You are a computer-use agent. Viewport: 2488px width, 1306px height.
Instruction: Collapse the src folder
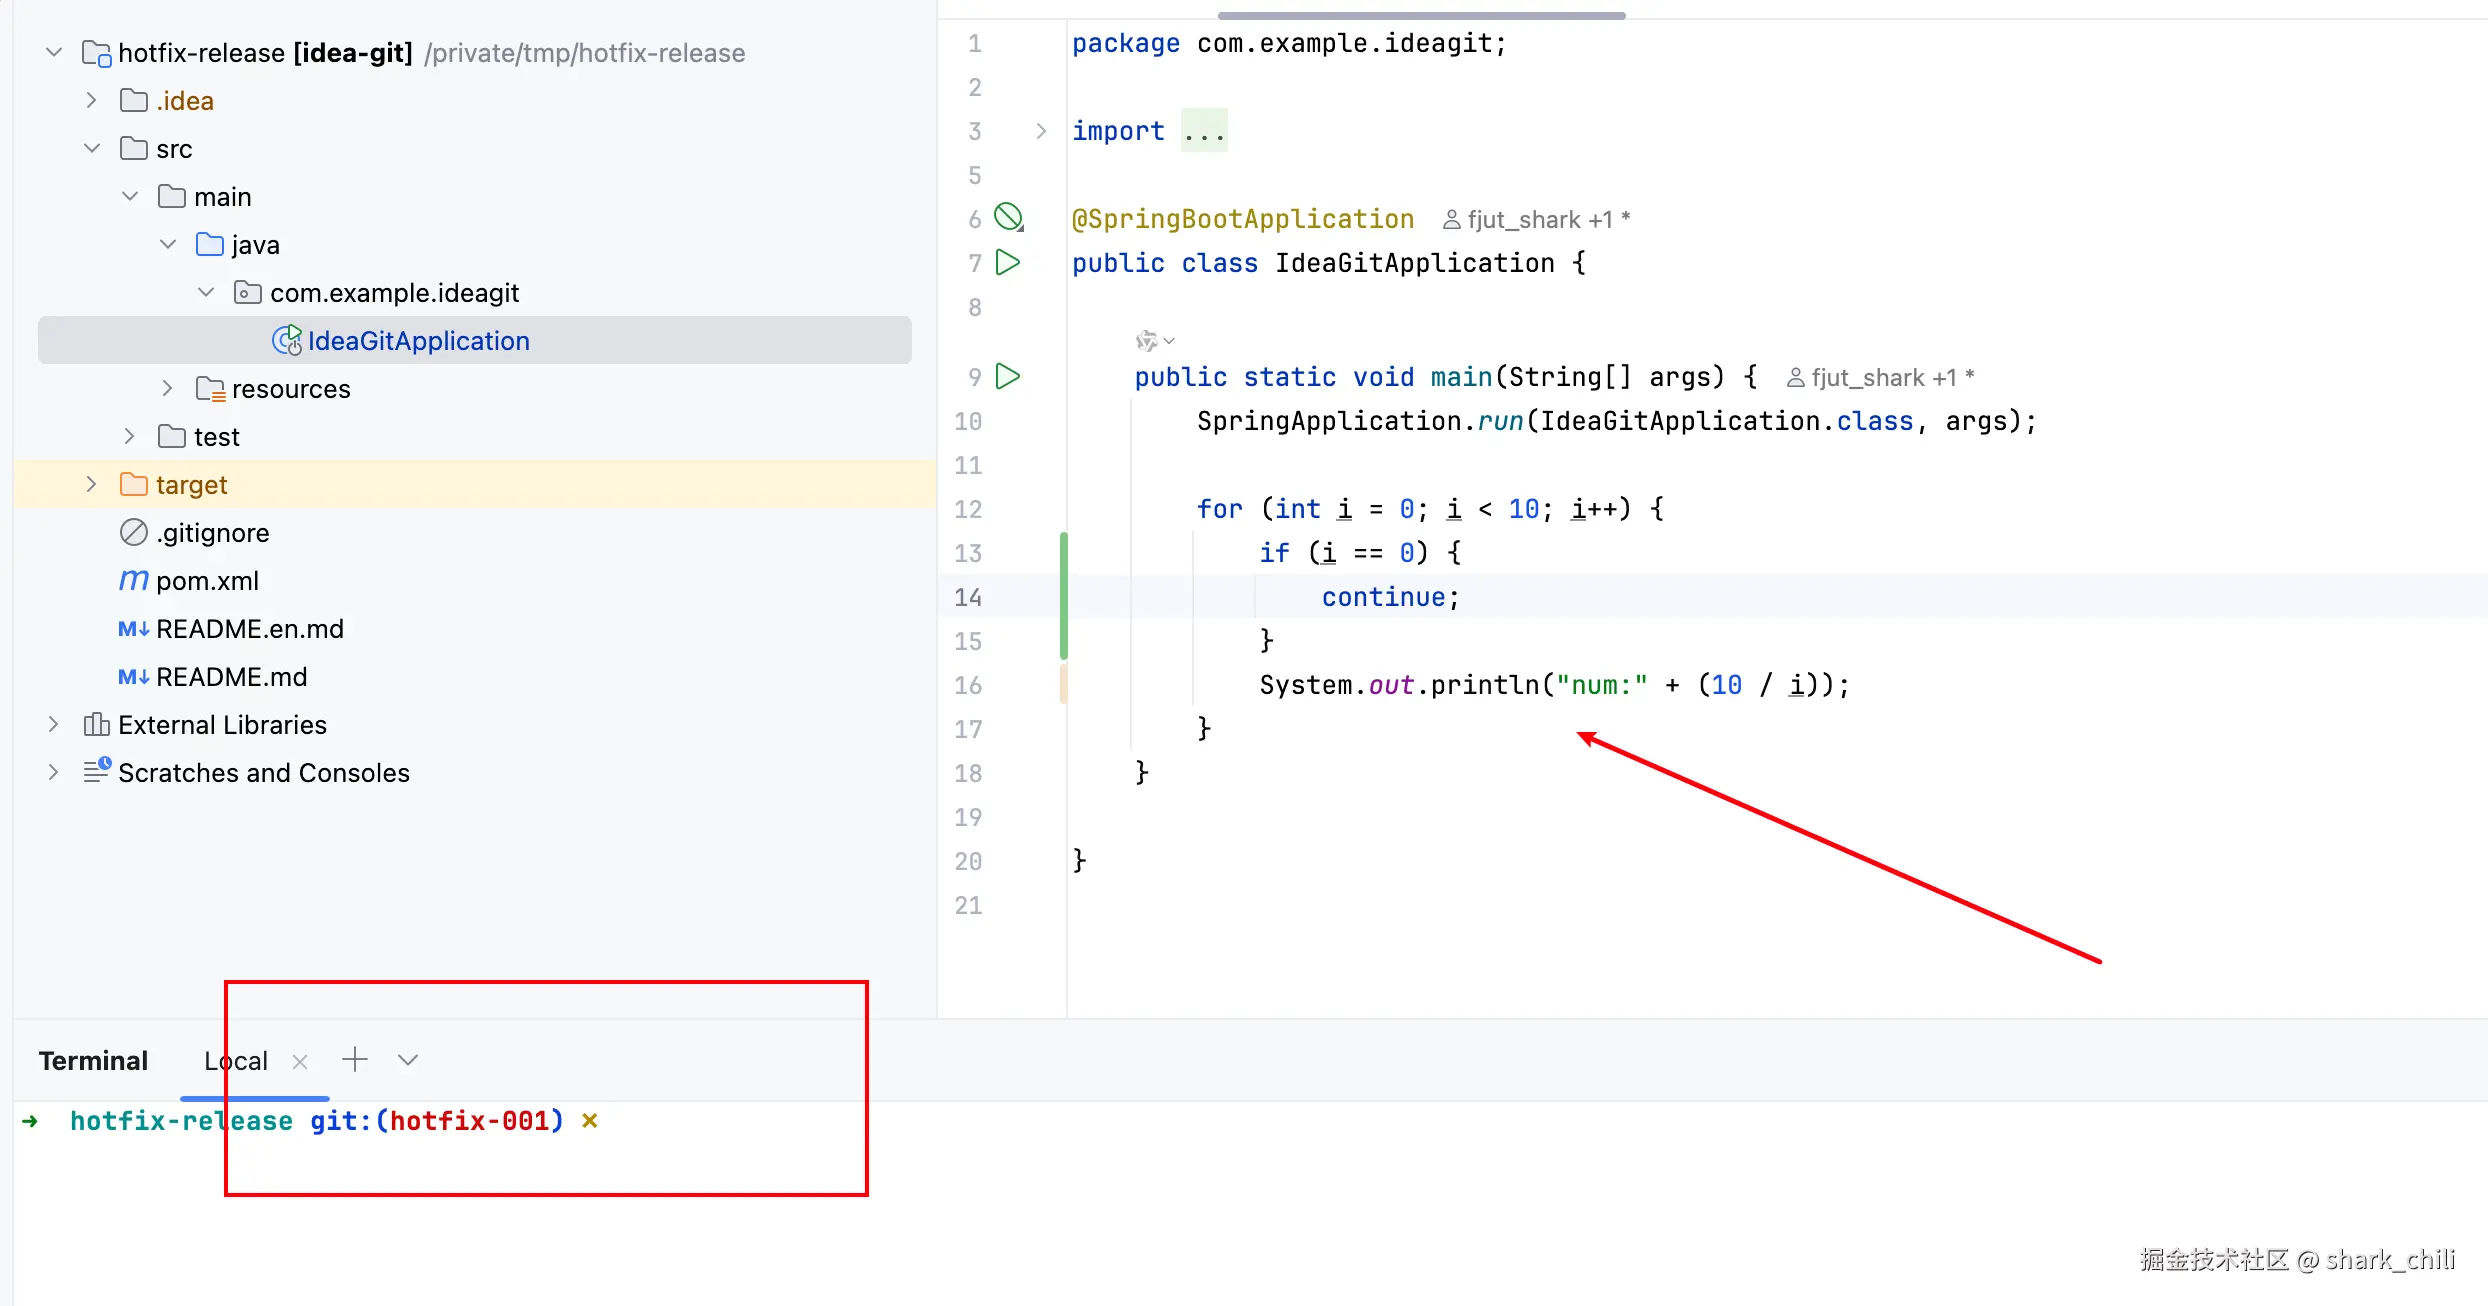click(91, 149)
